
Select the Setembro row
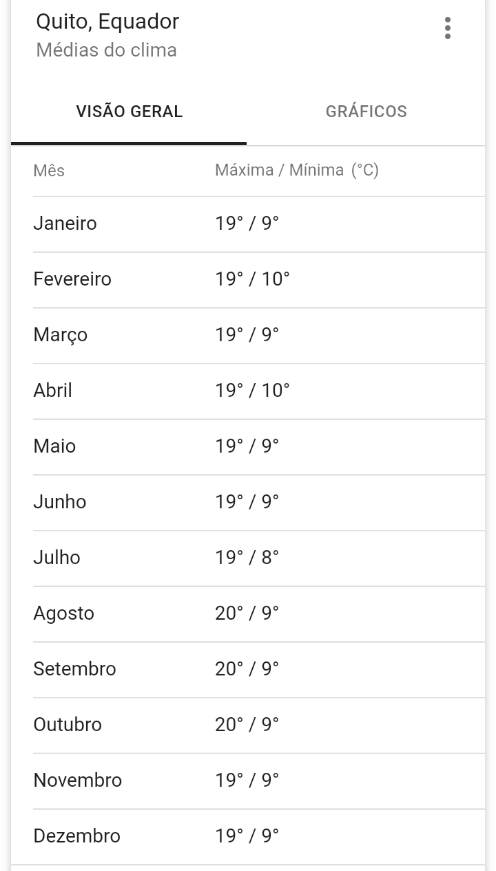point(259,669)
